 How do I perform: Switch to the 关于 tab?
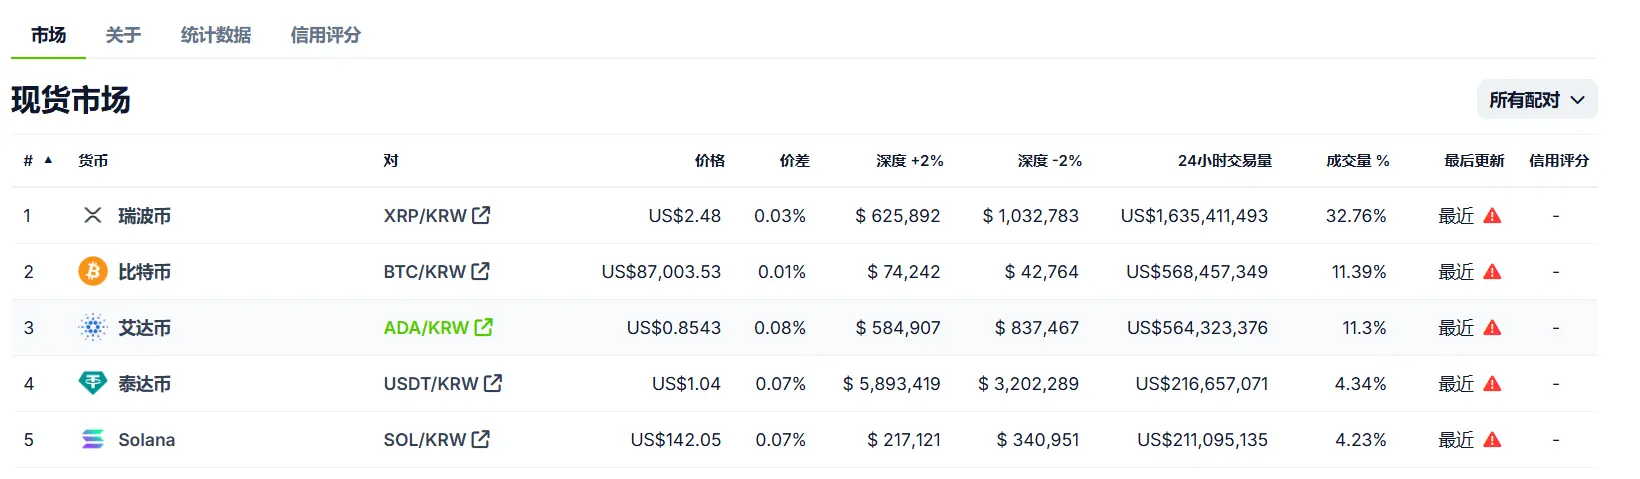(123, 35)
